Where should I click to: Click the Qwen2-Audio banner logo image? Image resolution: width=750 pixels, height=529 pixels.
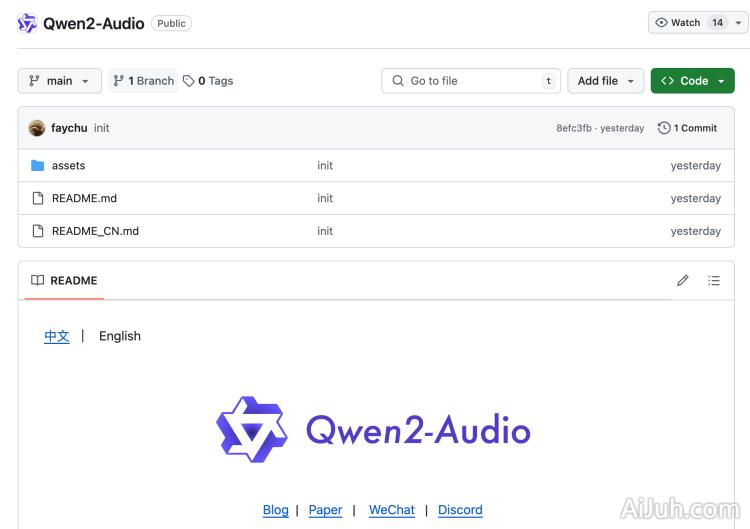click(x=373, y=430)
